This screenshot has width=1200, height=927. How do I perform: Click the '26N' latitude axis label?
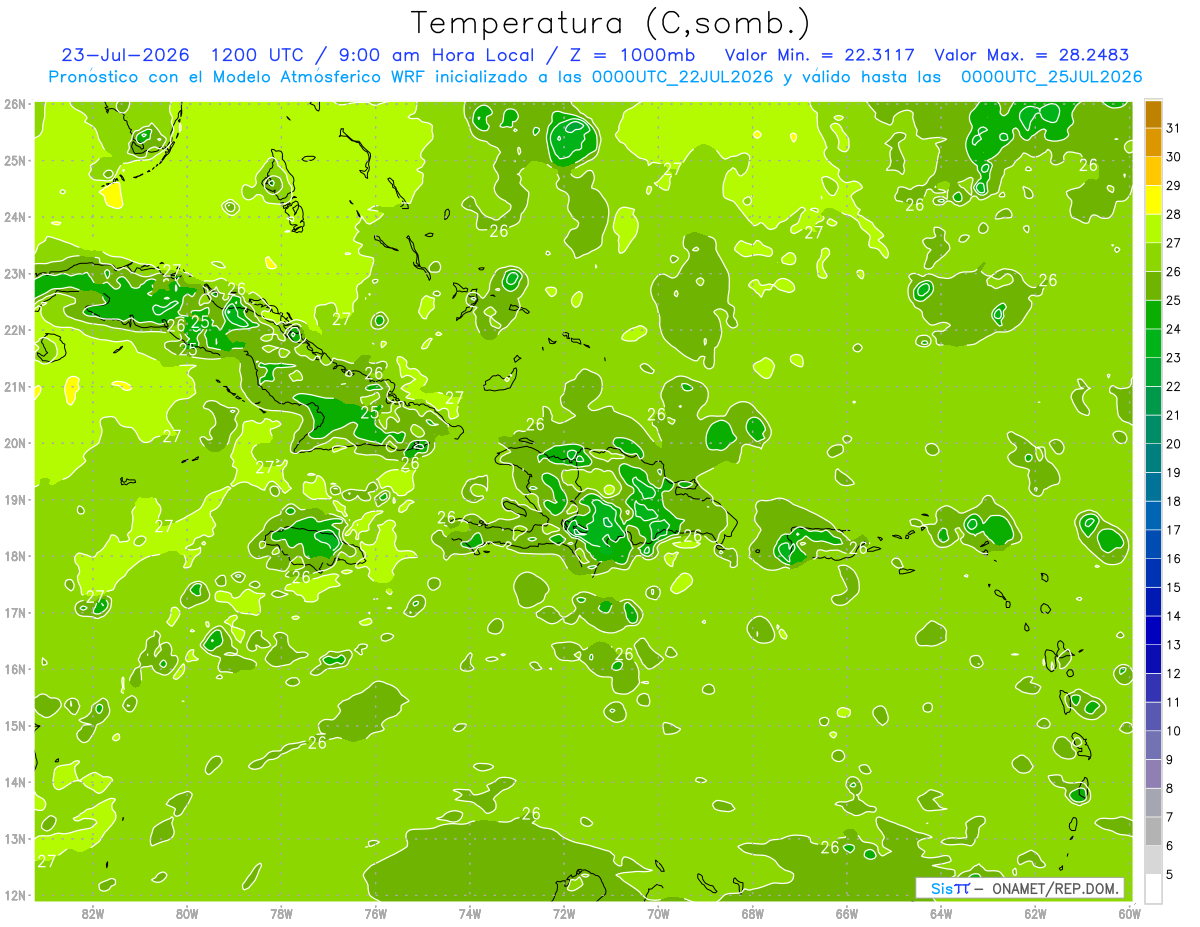pyautogui.click(x=15, y=104)
